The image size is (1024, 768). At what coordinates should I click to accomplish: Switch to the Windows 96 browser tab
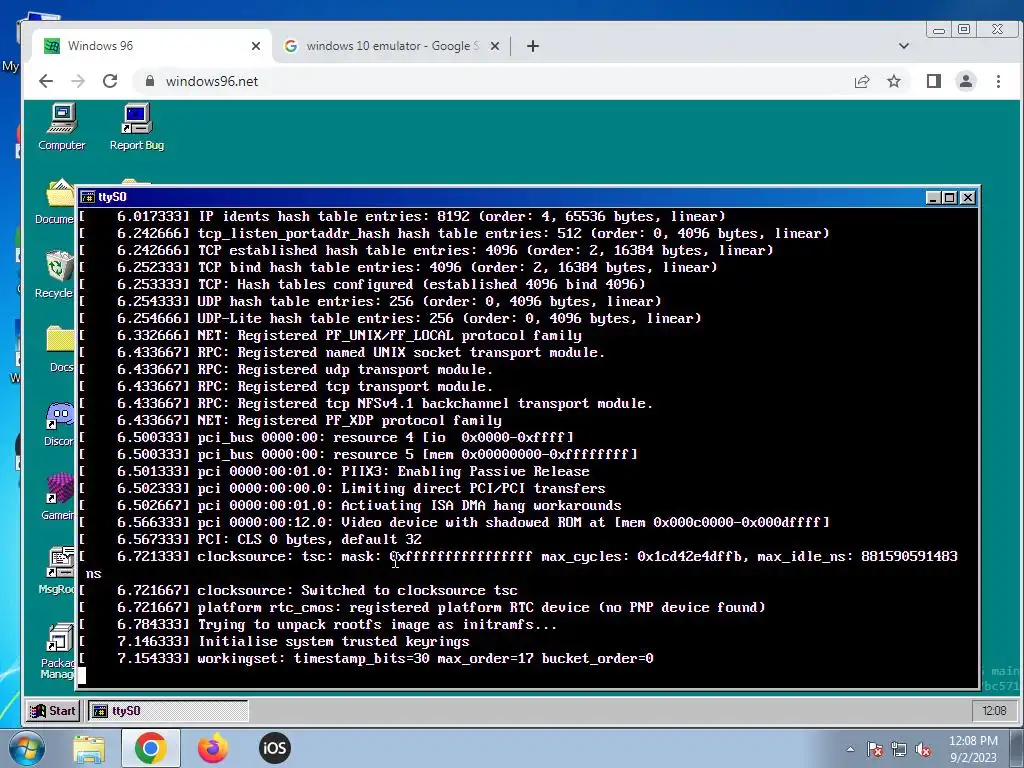152,46
